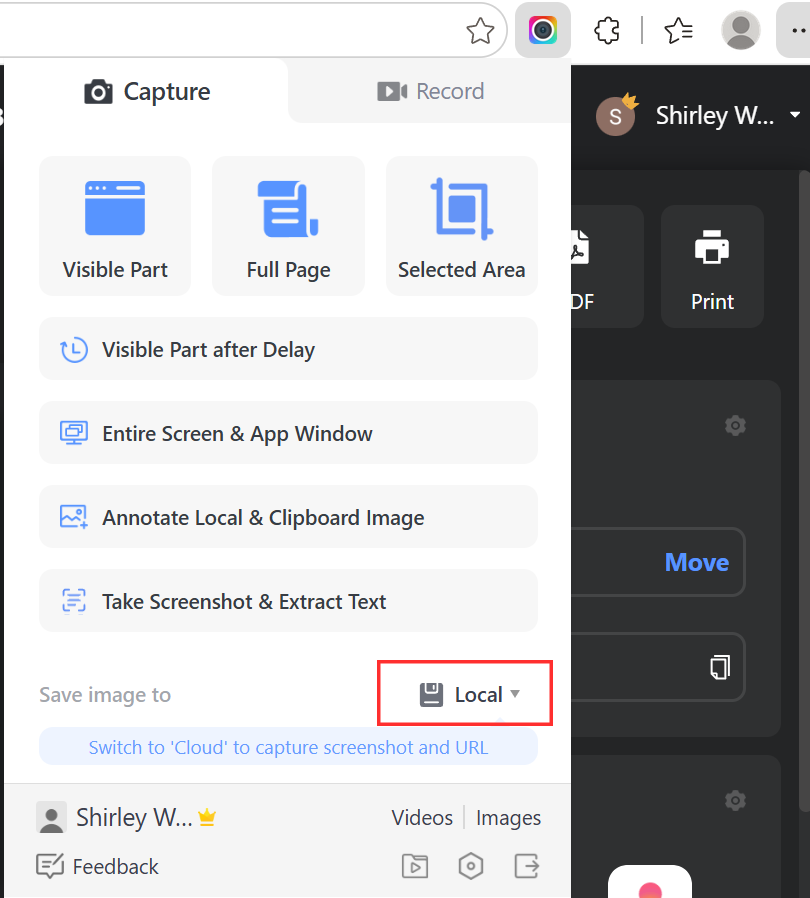810x898 pixels.
Task: Click the Move button on the page
Action: coord(697,562)
